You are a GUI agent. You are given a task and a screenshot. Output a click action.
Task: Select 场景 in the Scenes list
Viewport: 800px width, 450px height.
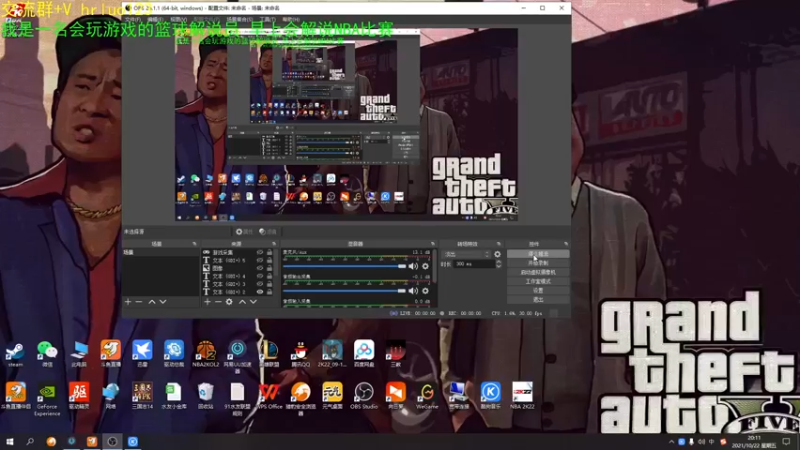tap(160, 253)
